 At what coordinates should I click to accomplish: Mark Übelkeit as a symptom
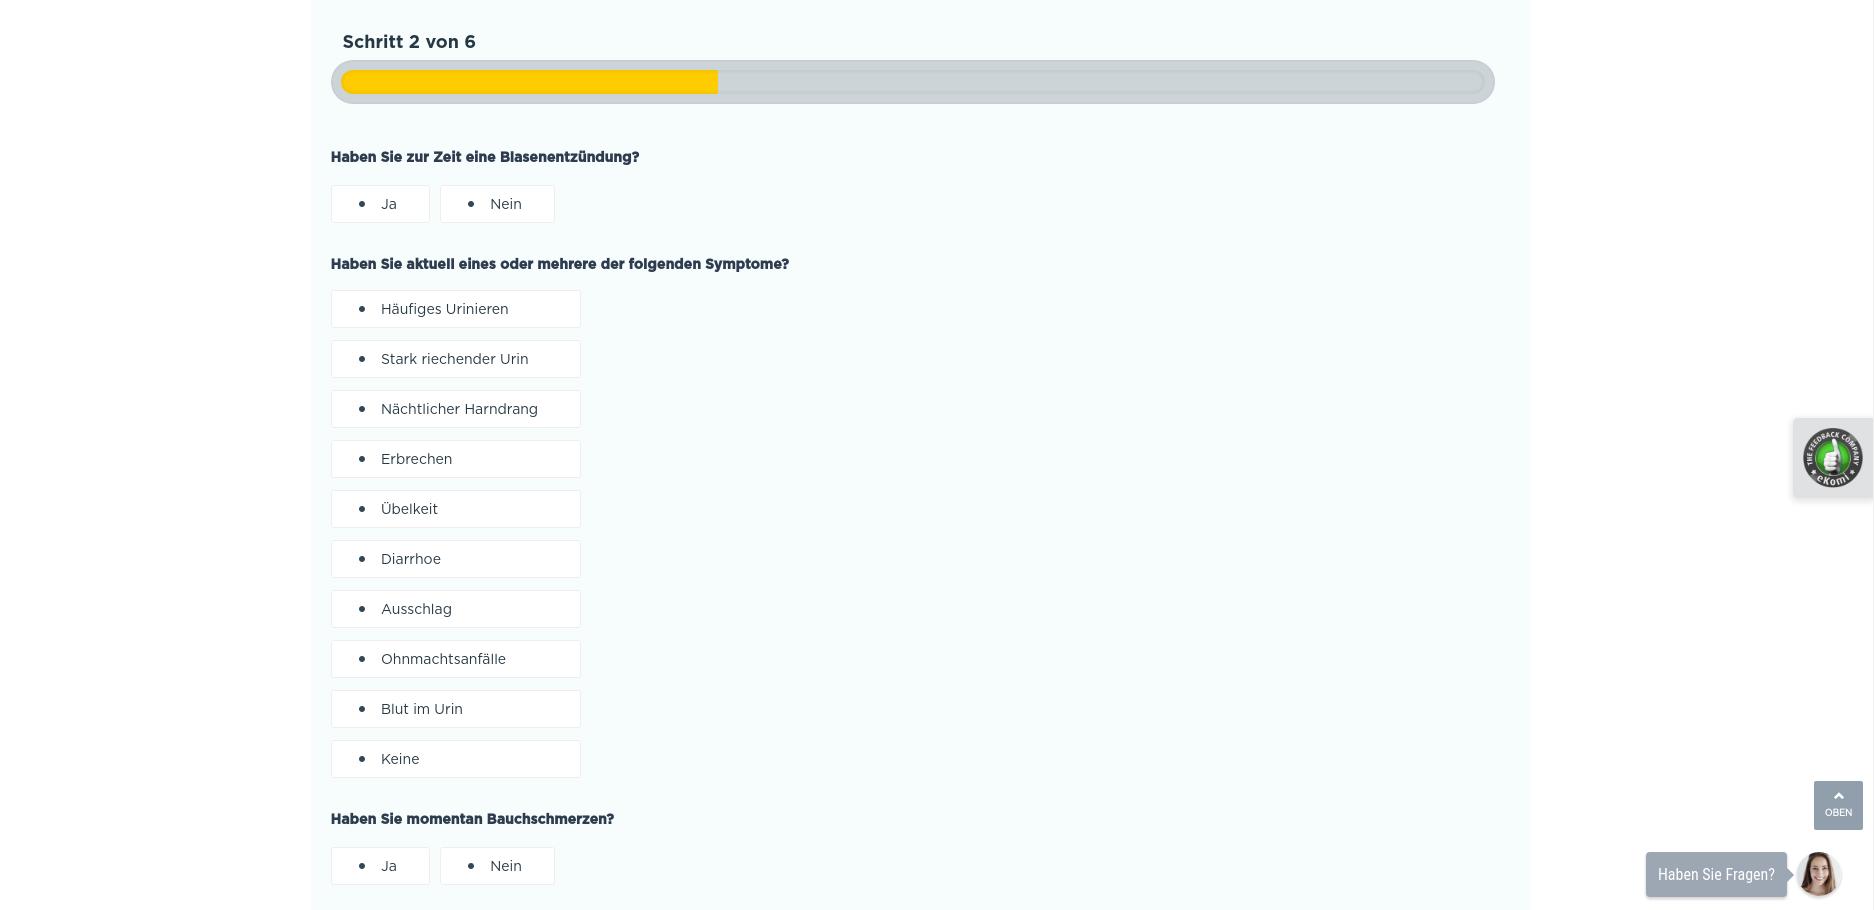(x=455, y=509)
